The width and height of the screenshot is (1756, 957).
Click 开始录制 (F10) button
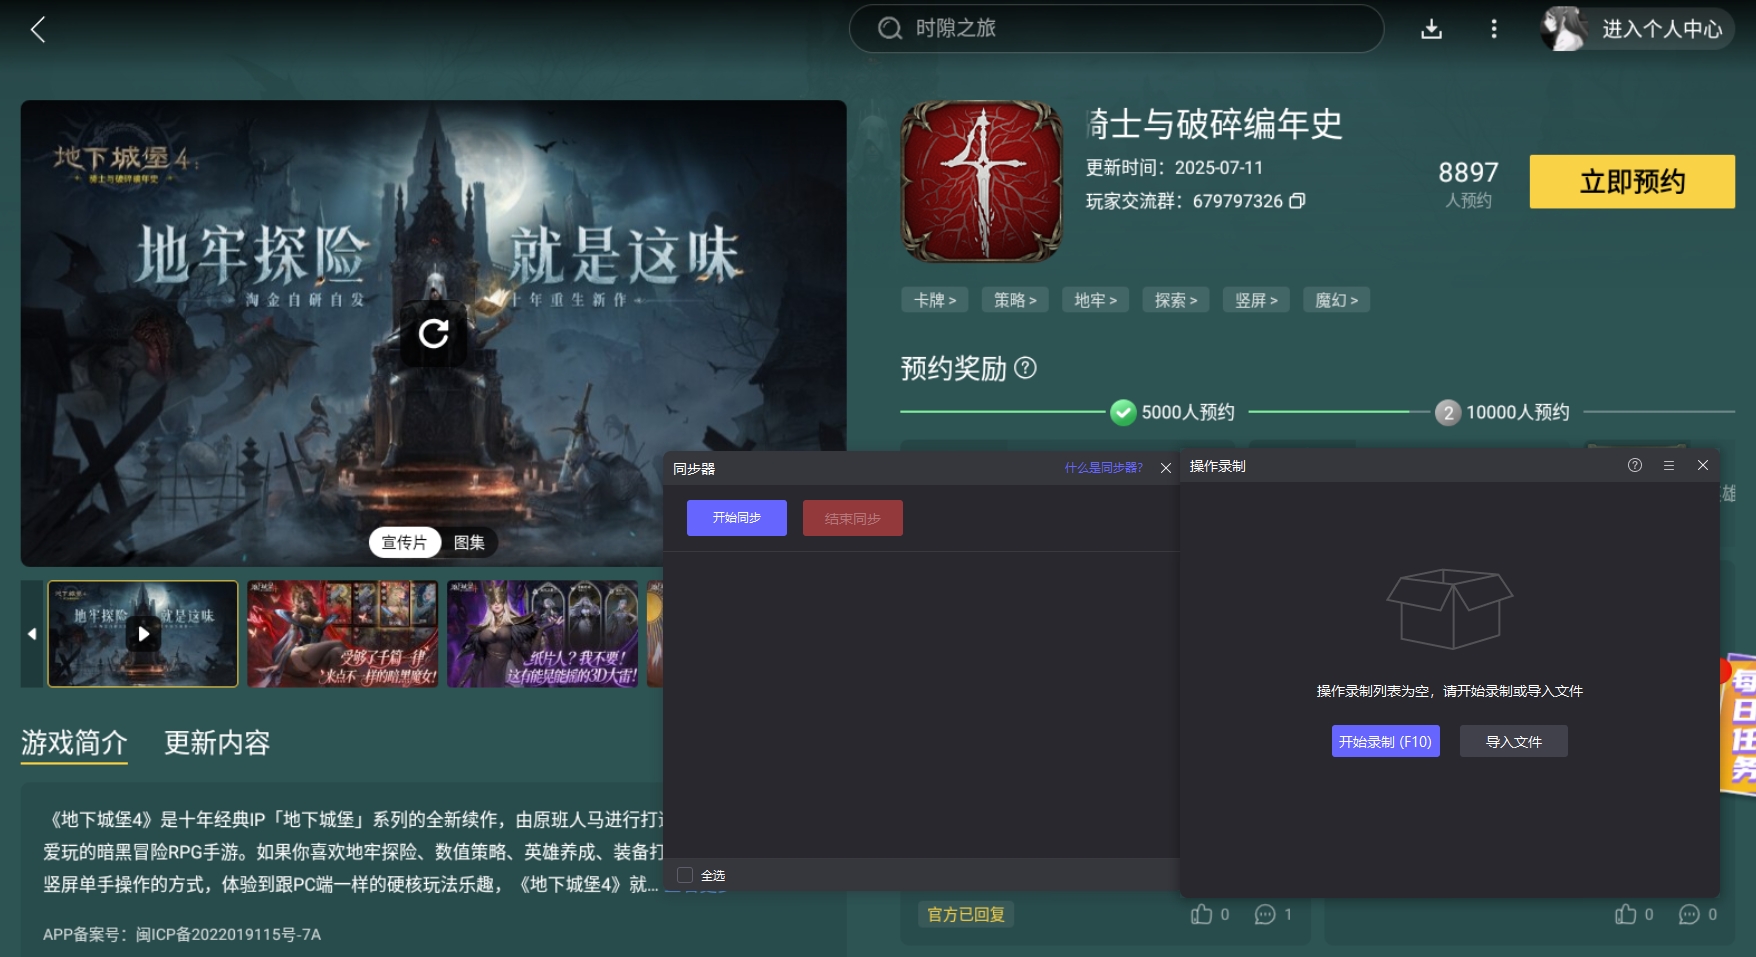(x=1386, y=741)
